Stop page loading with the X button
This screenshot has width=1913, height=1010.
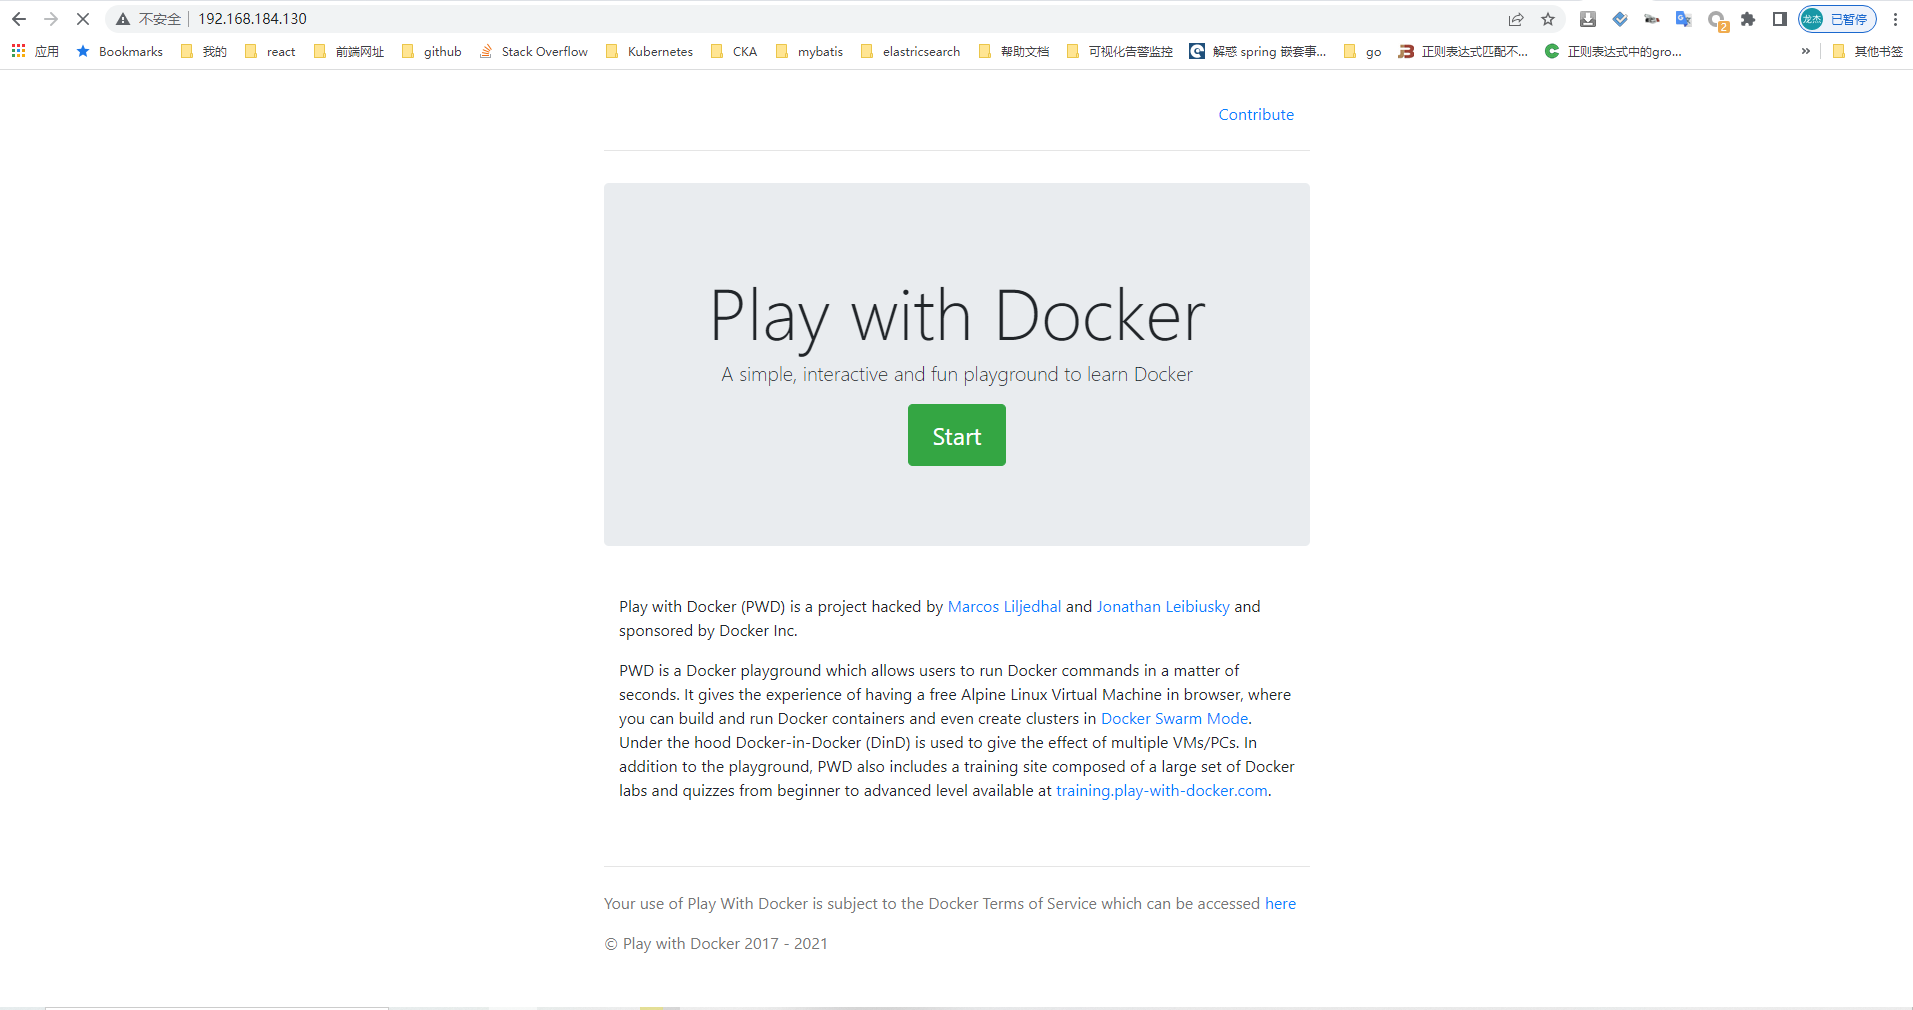(83, 19)
